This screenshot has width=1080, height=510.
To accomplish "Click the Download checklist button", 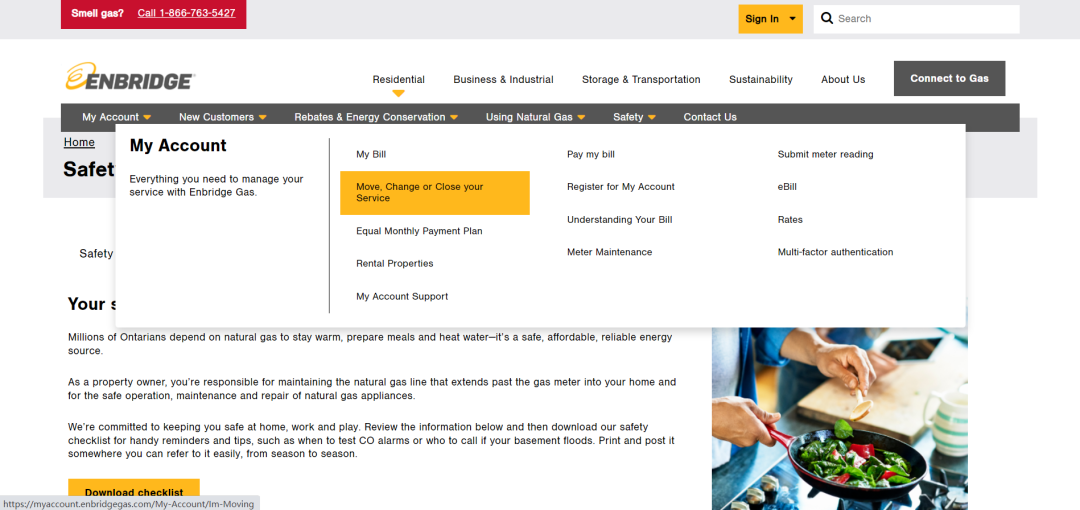I will pos(134,493).
